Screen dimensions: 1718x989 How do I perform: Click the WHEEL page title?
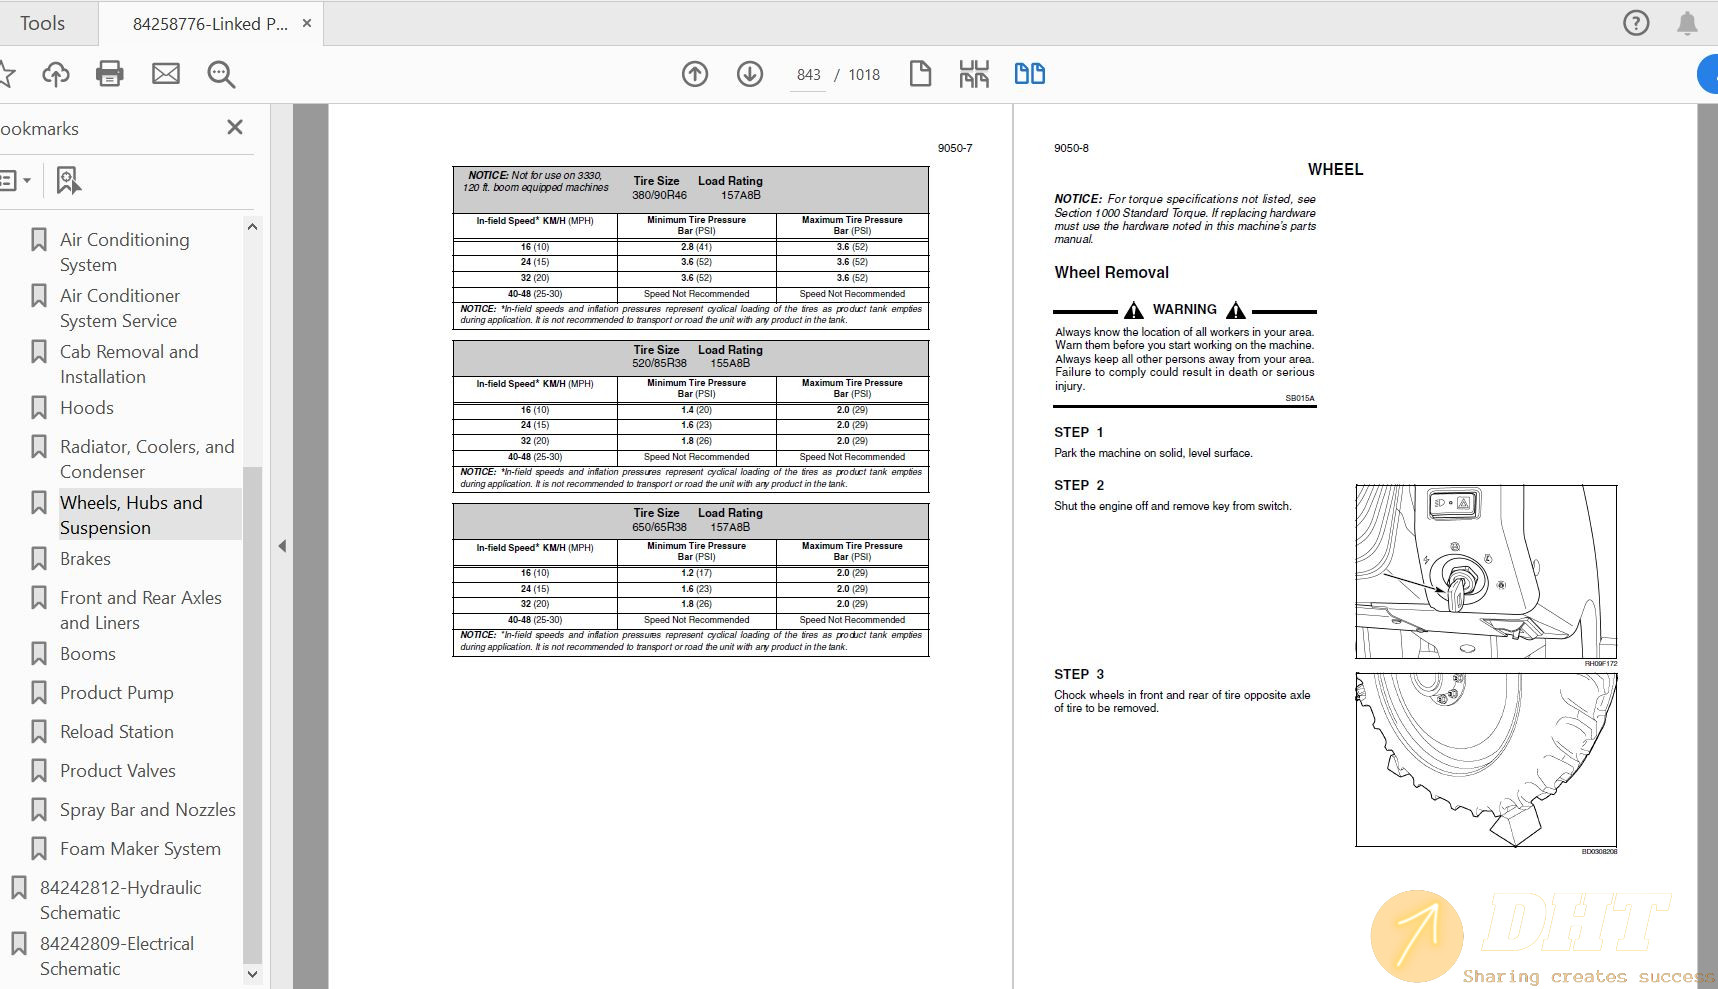(x=1335, y=170)
